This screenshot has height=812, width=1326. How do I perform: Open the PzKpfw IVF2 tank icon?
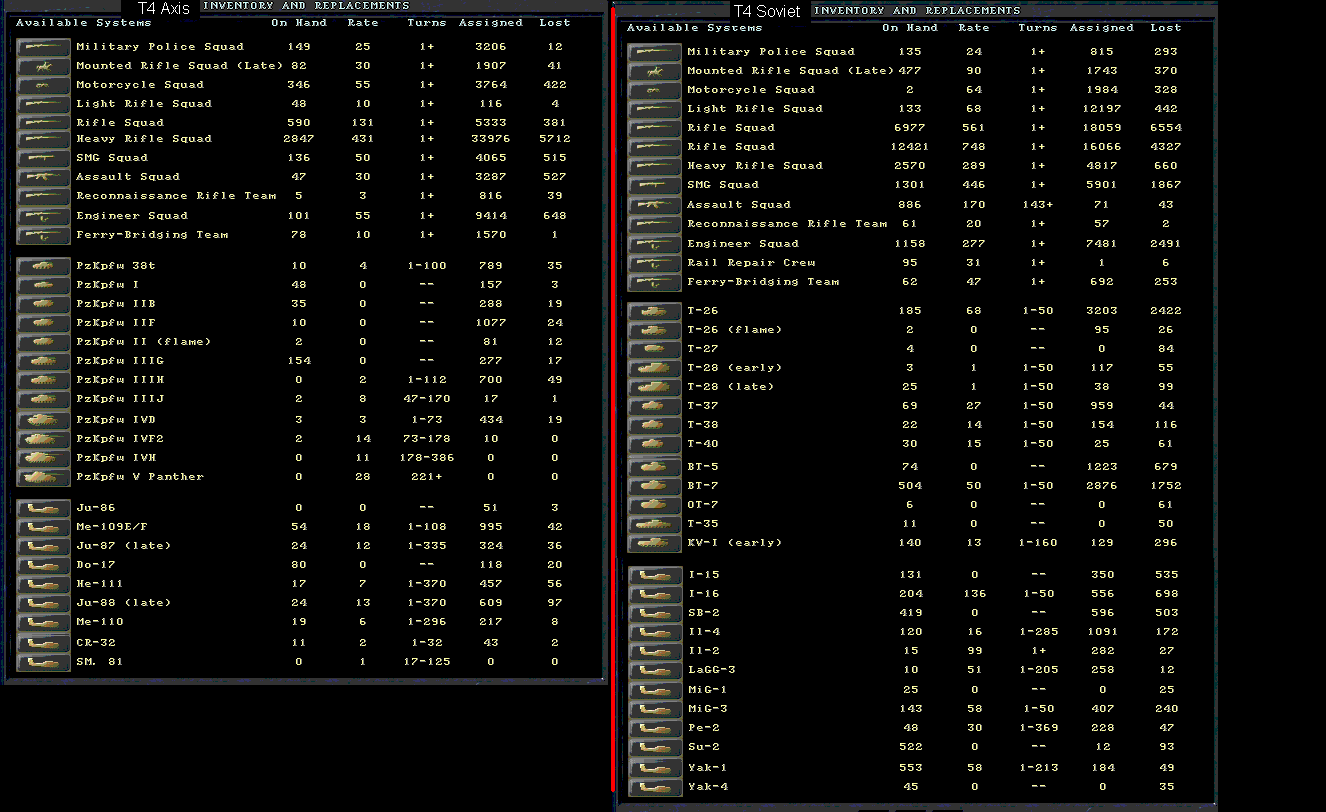[44, 439]
